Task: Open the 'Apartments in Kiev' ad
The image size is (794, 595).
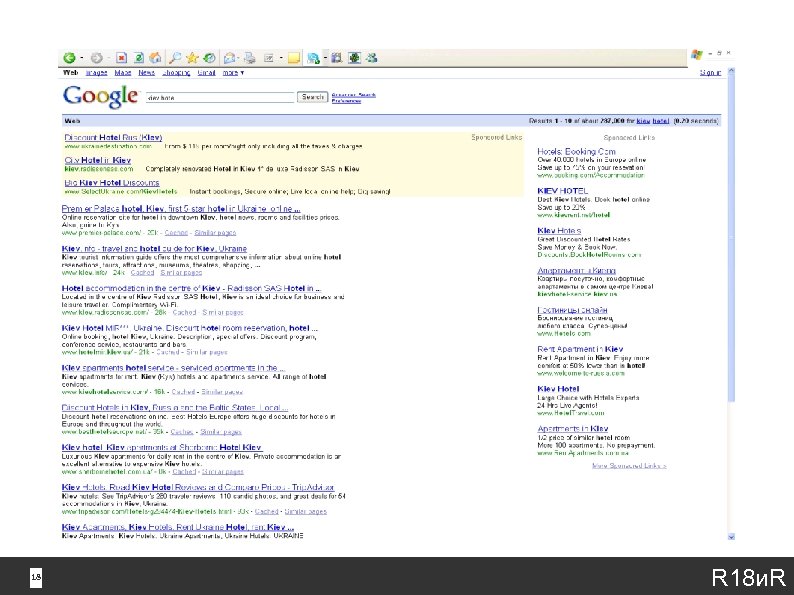Action: [573, 429]
